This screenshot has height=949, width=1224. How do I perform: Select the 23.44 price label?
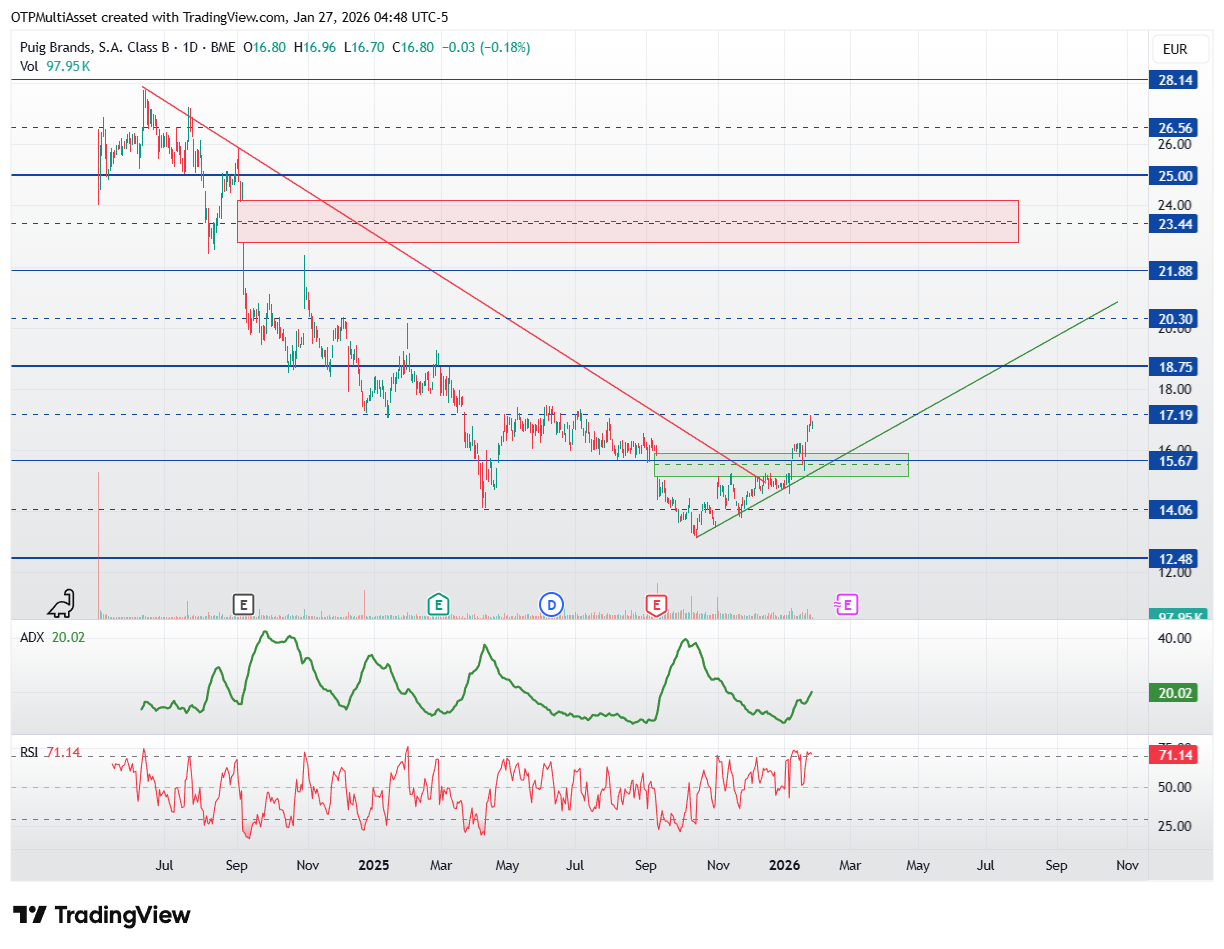1173,223
